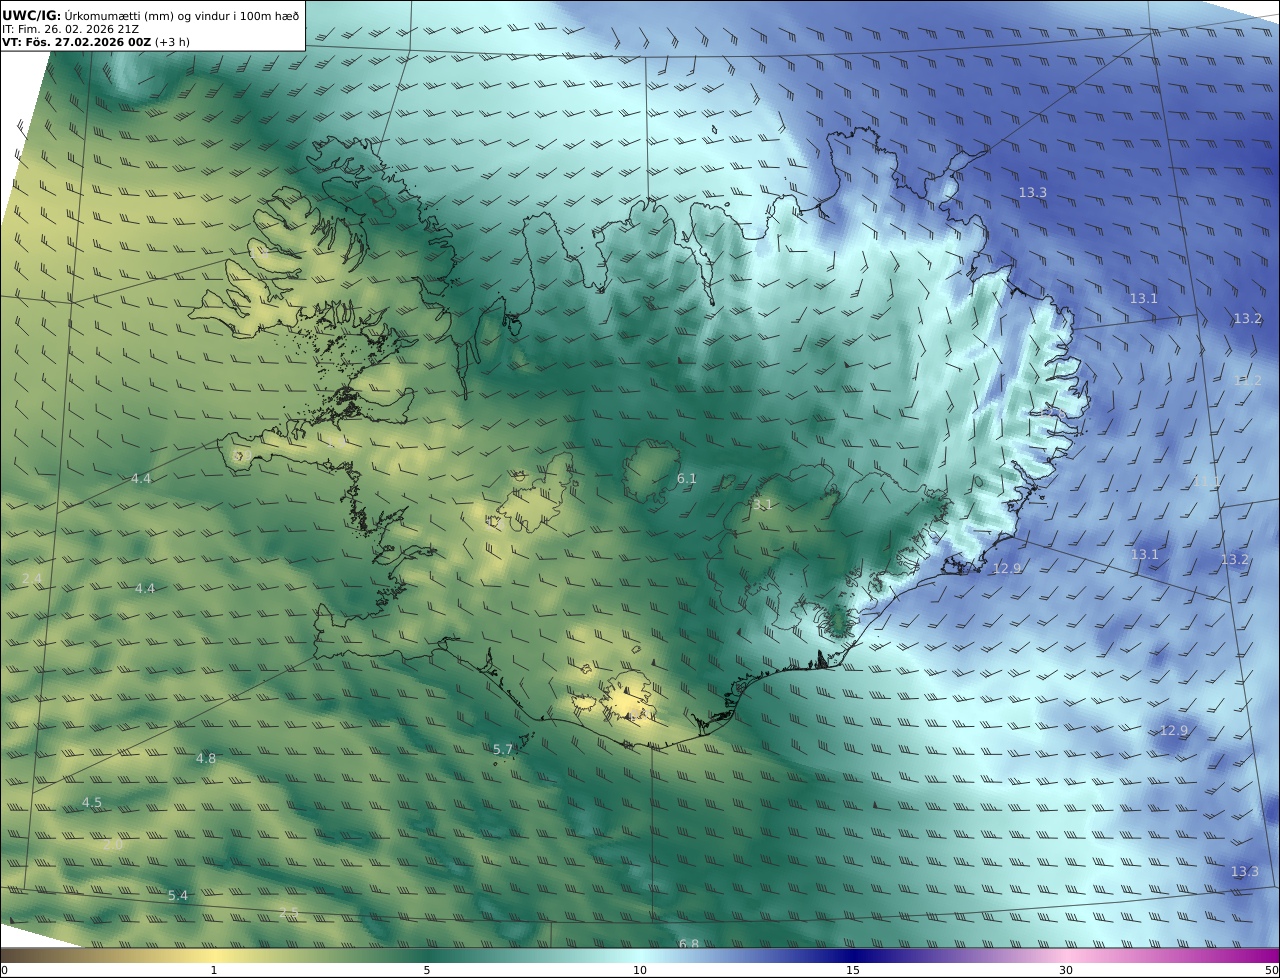
Task: Click the 4.5 value label on the map
Action: tap(92, 802)
